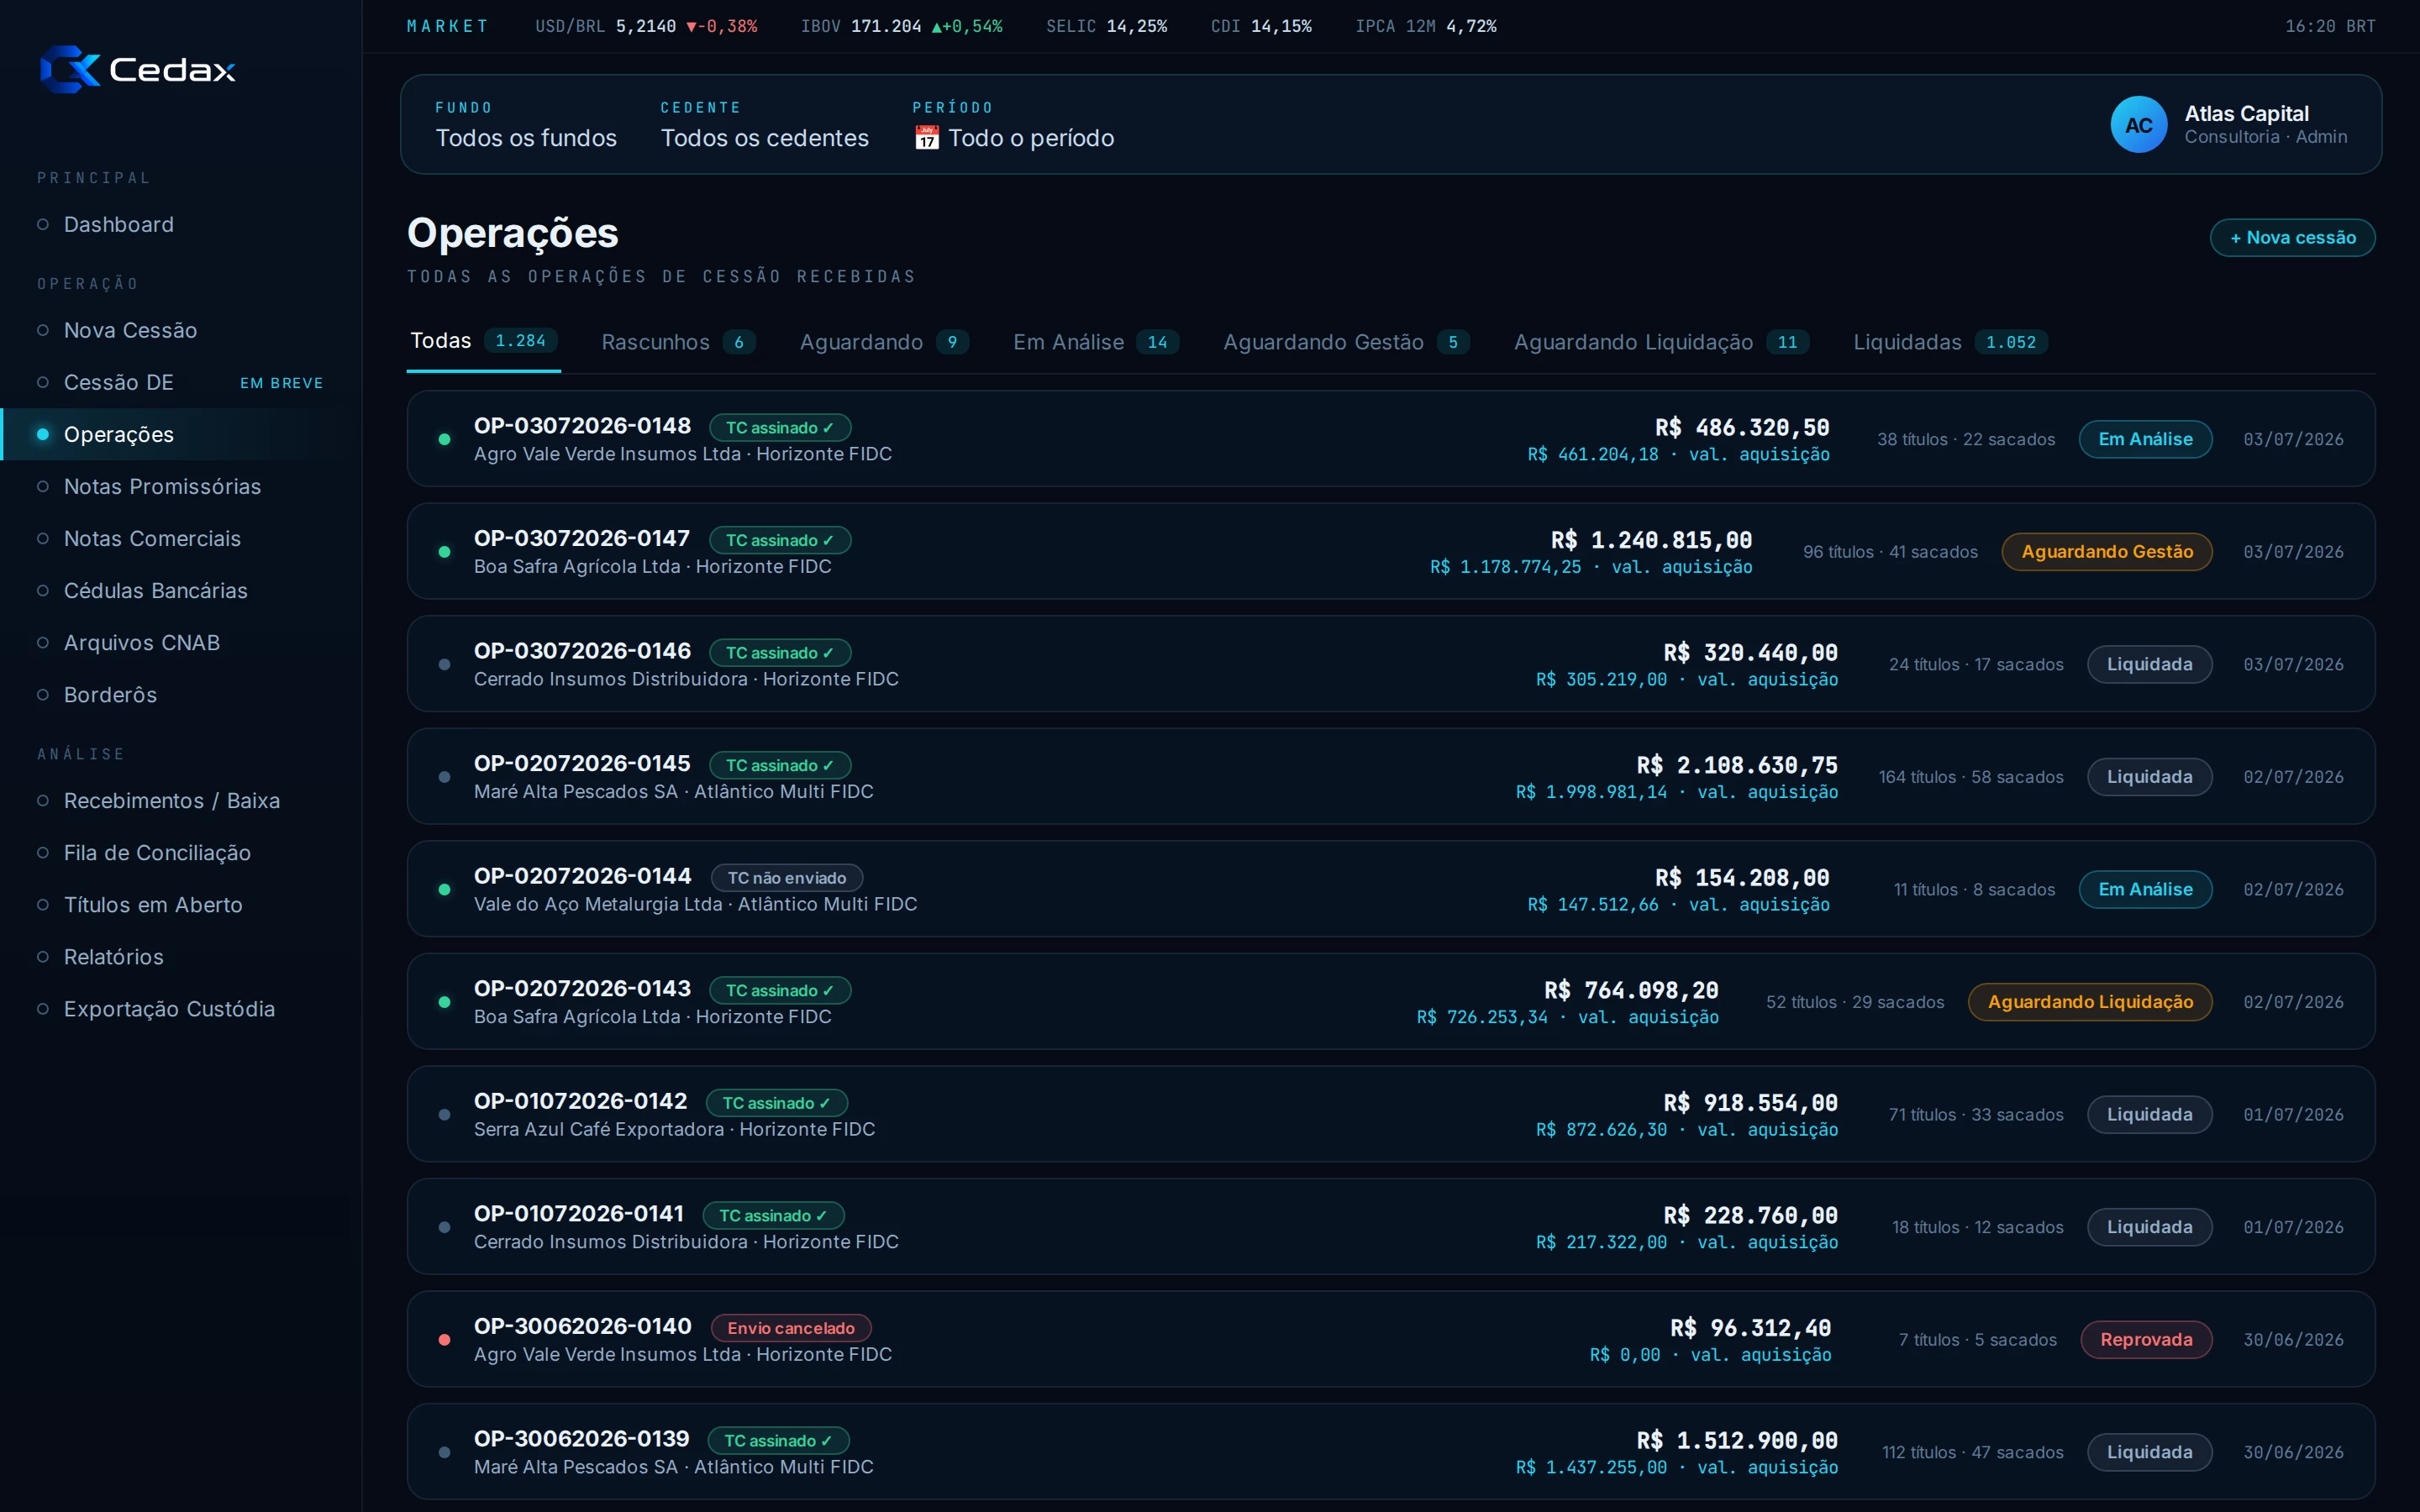Image resolution: width=2420 pixels, height=1512 pixels.
Task: Click the IBOV 171.204 ticker
Action: tap(901, 26)
